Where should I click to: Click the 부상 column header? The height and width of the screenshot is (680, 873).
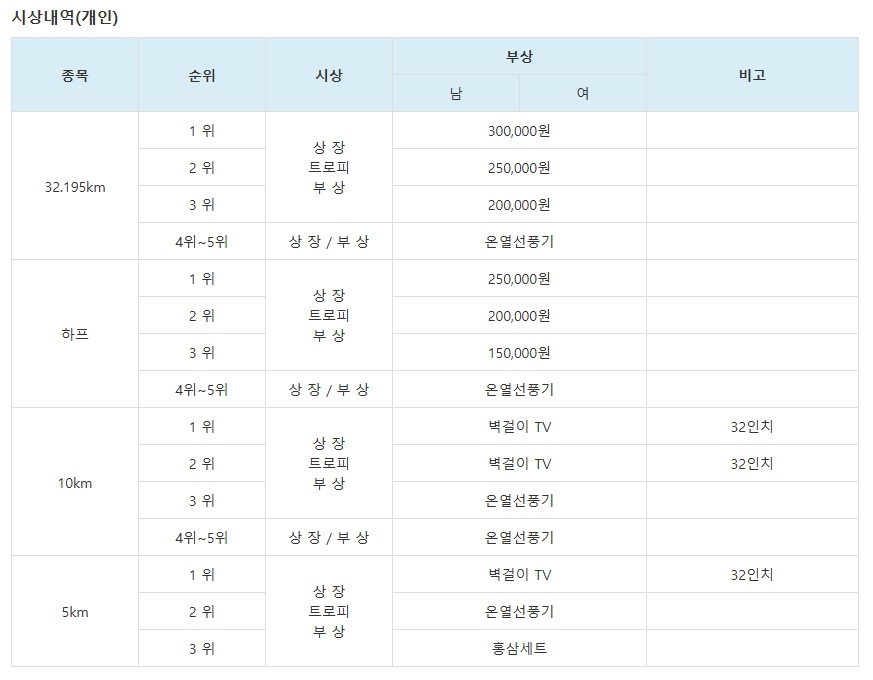(x=519, y=56)
